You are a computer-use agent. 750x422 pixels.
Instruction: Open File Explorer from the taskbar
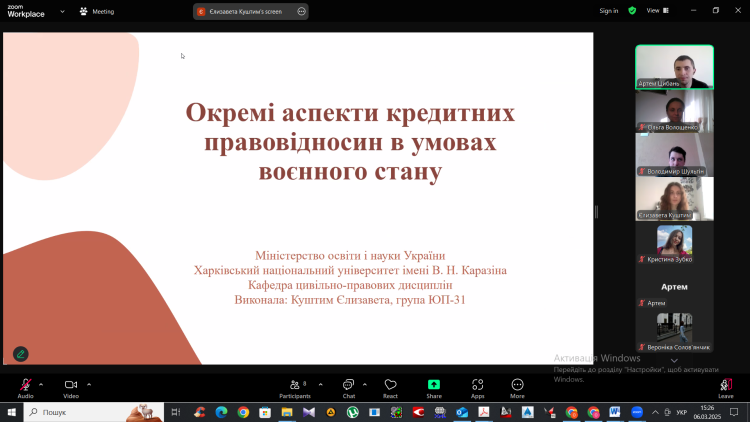pos(287,412)
